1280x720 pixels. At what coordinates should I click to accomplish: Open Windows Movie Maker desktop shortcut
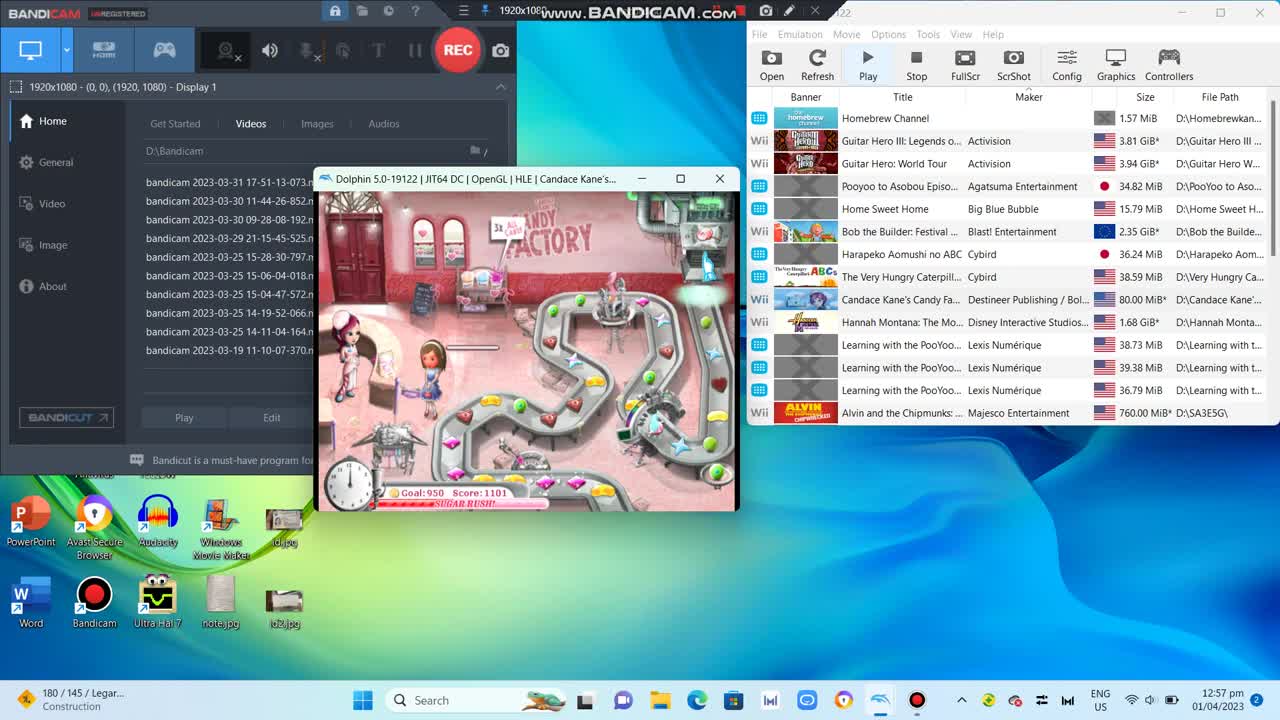[x=221, y=528]
